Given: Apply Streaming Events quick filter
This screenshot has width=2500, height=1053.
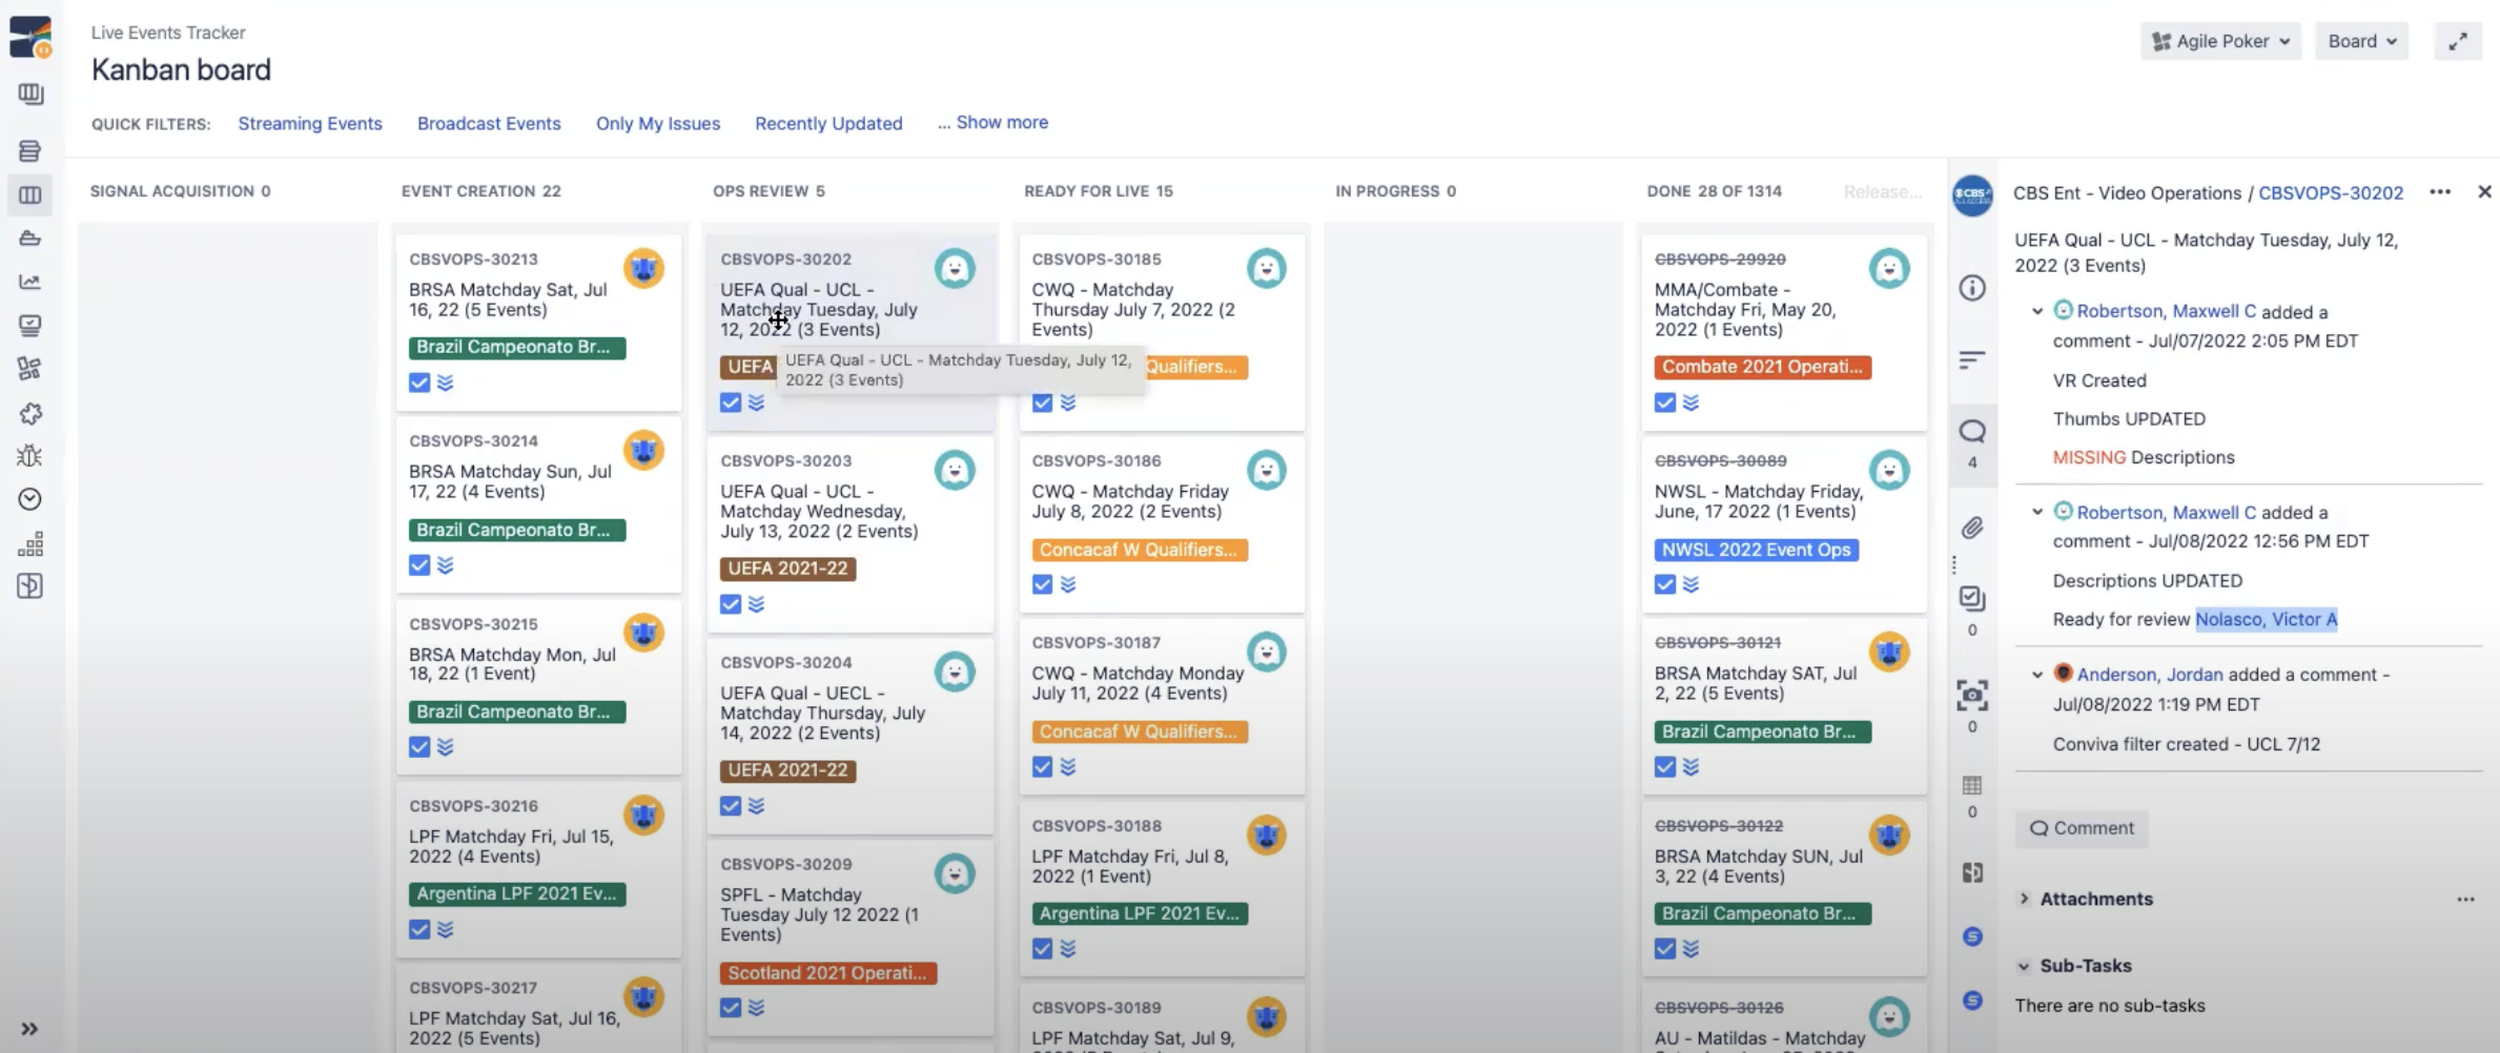Looking at the screenshot, I should pyautogui.click(x=310, y=123).
